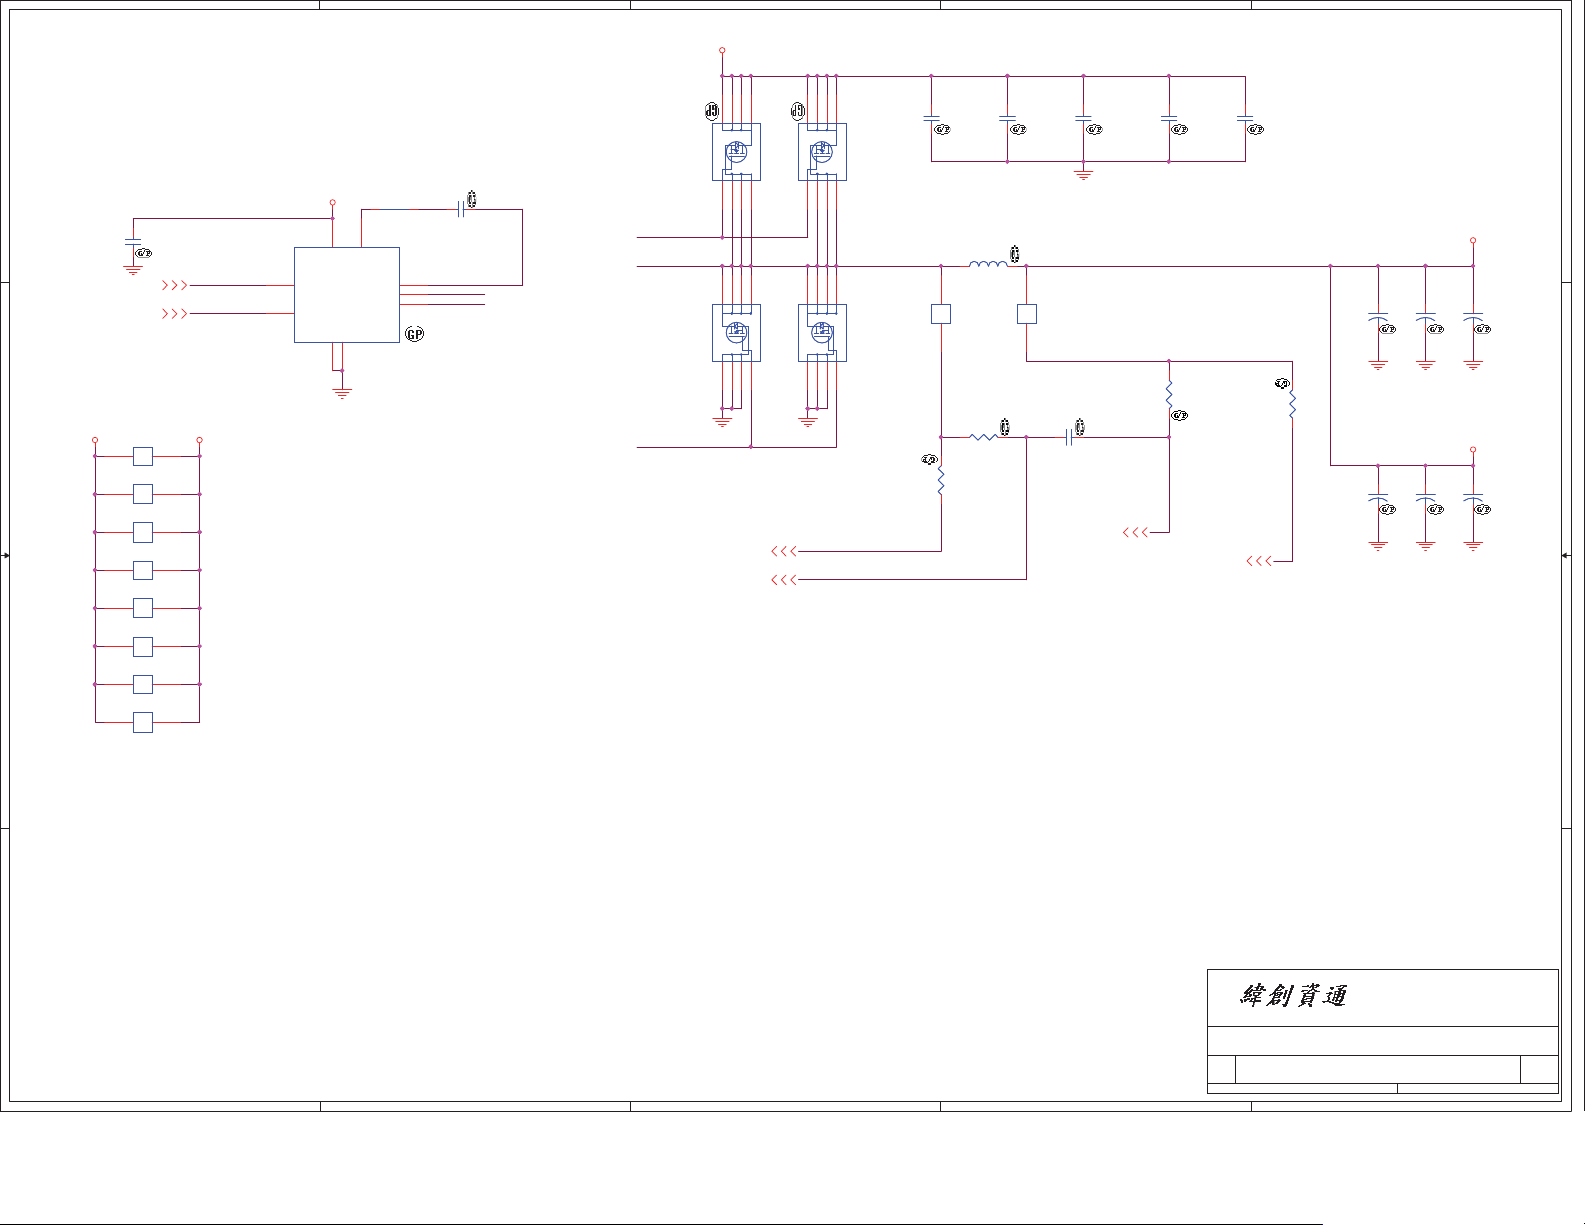The height and width of the screenshot is (1225, 1585).
Task: Select the grounded capacitor left of the IC block
Action: click(x=133, y=241)
